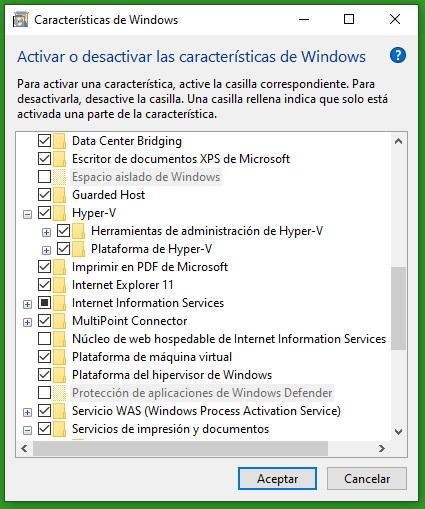The width and height of the screenshot is (425, 509).
Task: Expand the Servicio WAS node
Action: point(27,412)
